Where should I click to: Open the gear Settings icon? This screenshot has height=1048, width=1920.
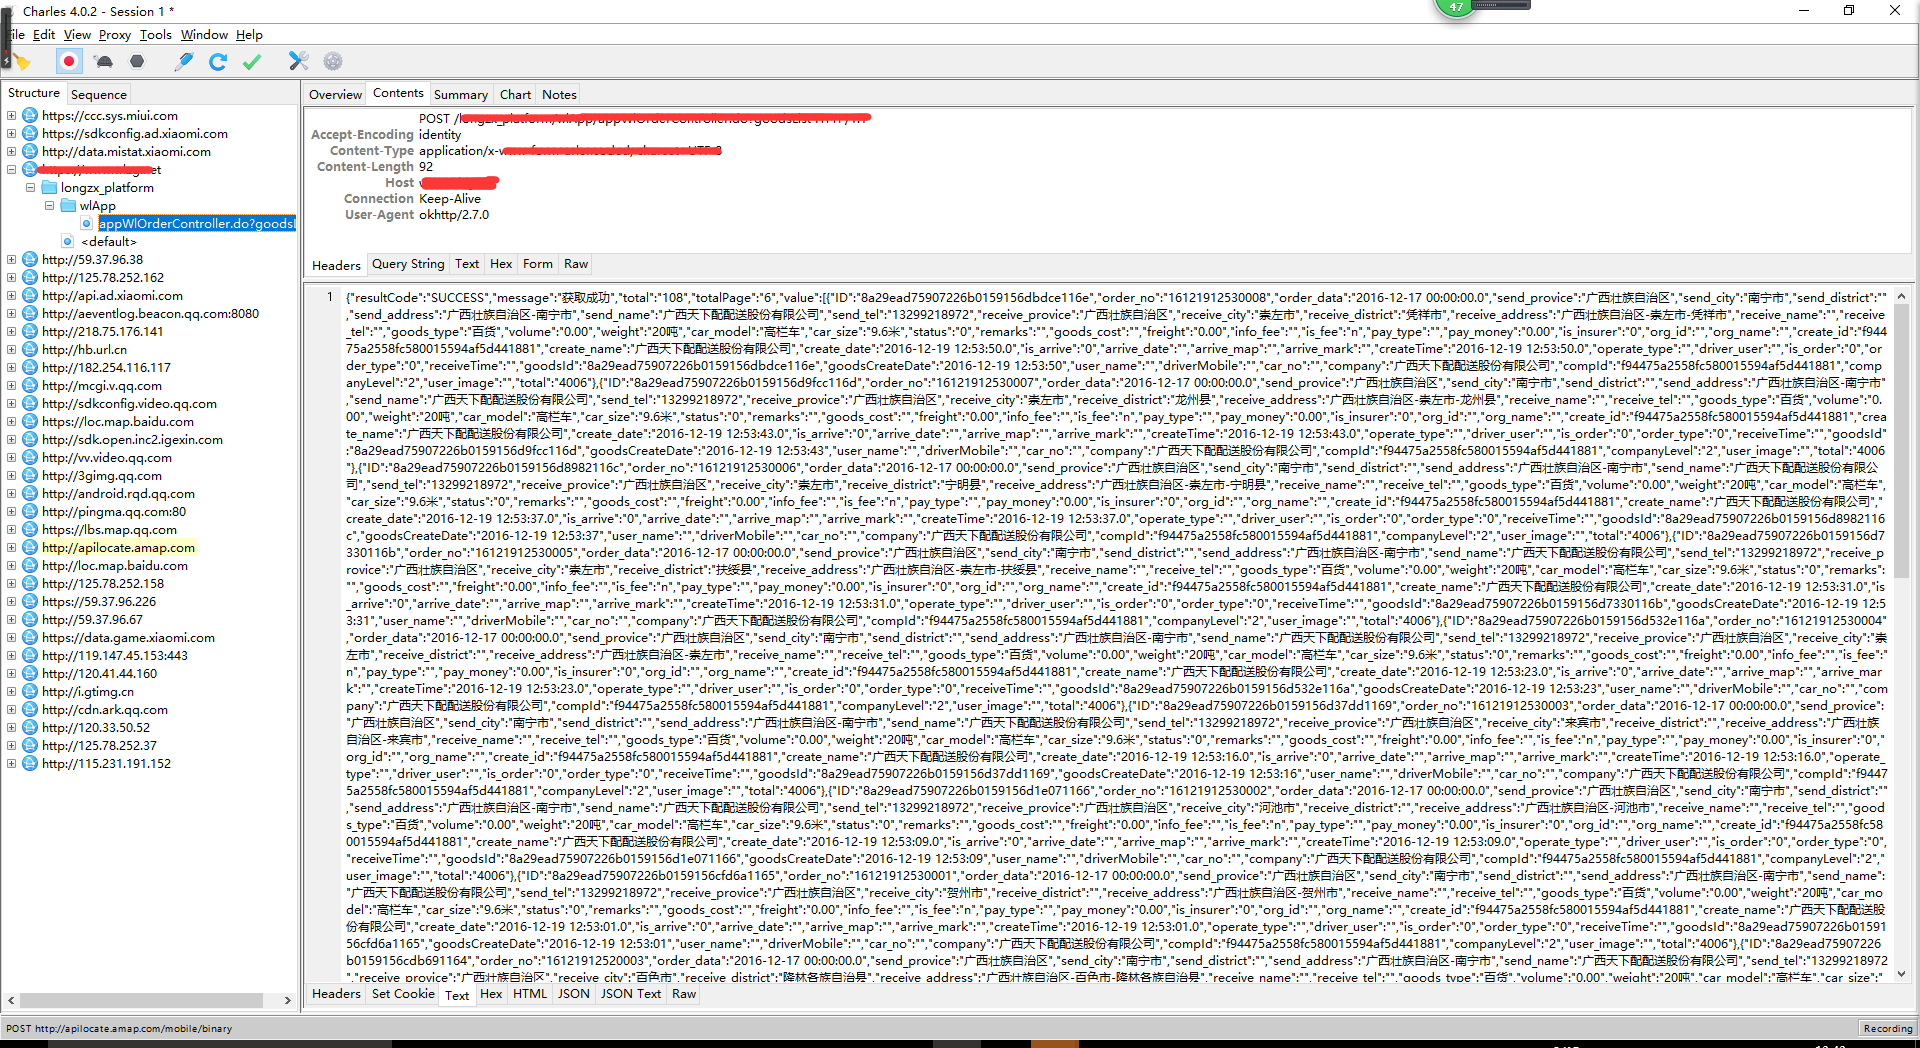coord(333,62)
